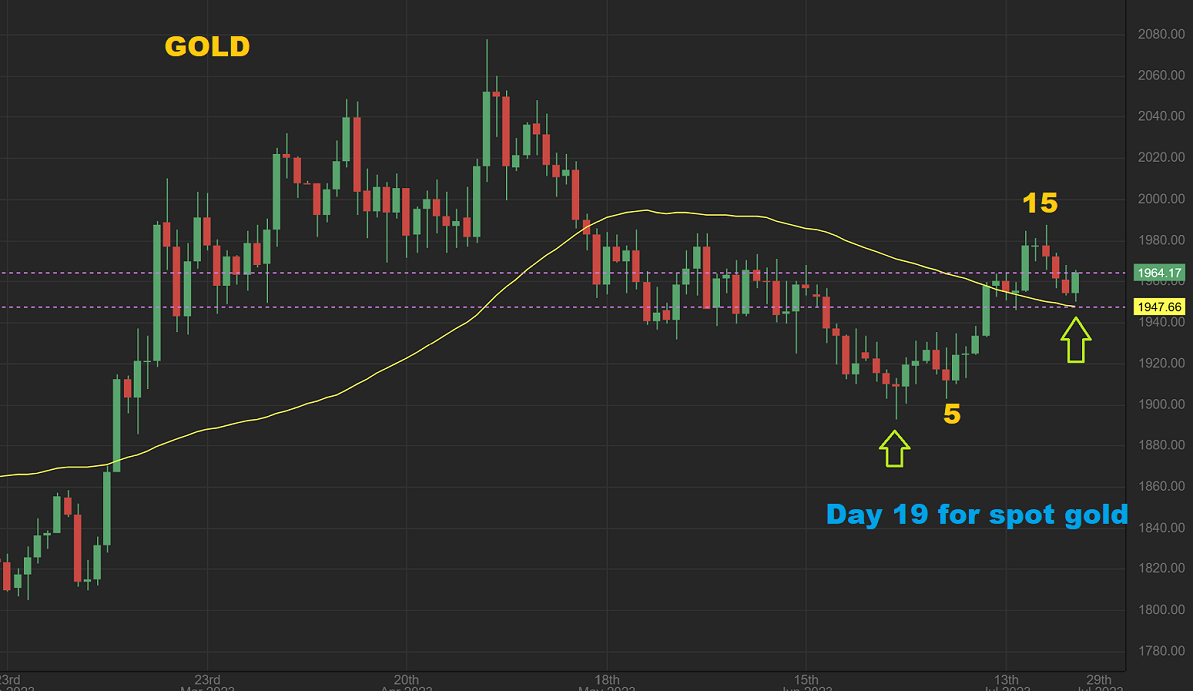
Task: Click the 1840.00 price level label
Action: click(1161, 527)
